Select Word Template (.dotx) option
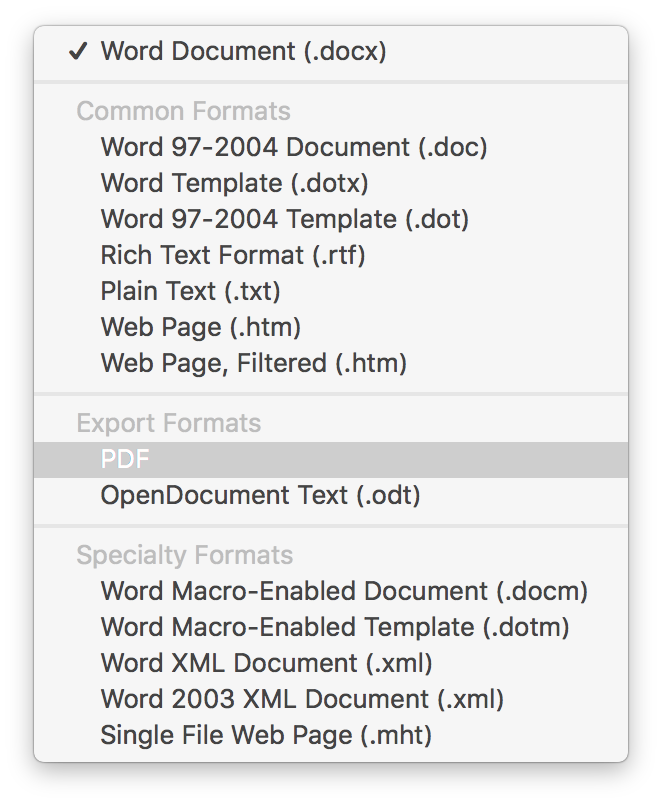 (x=331, y=183)
